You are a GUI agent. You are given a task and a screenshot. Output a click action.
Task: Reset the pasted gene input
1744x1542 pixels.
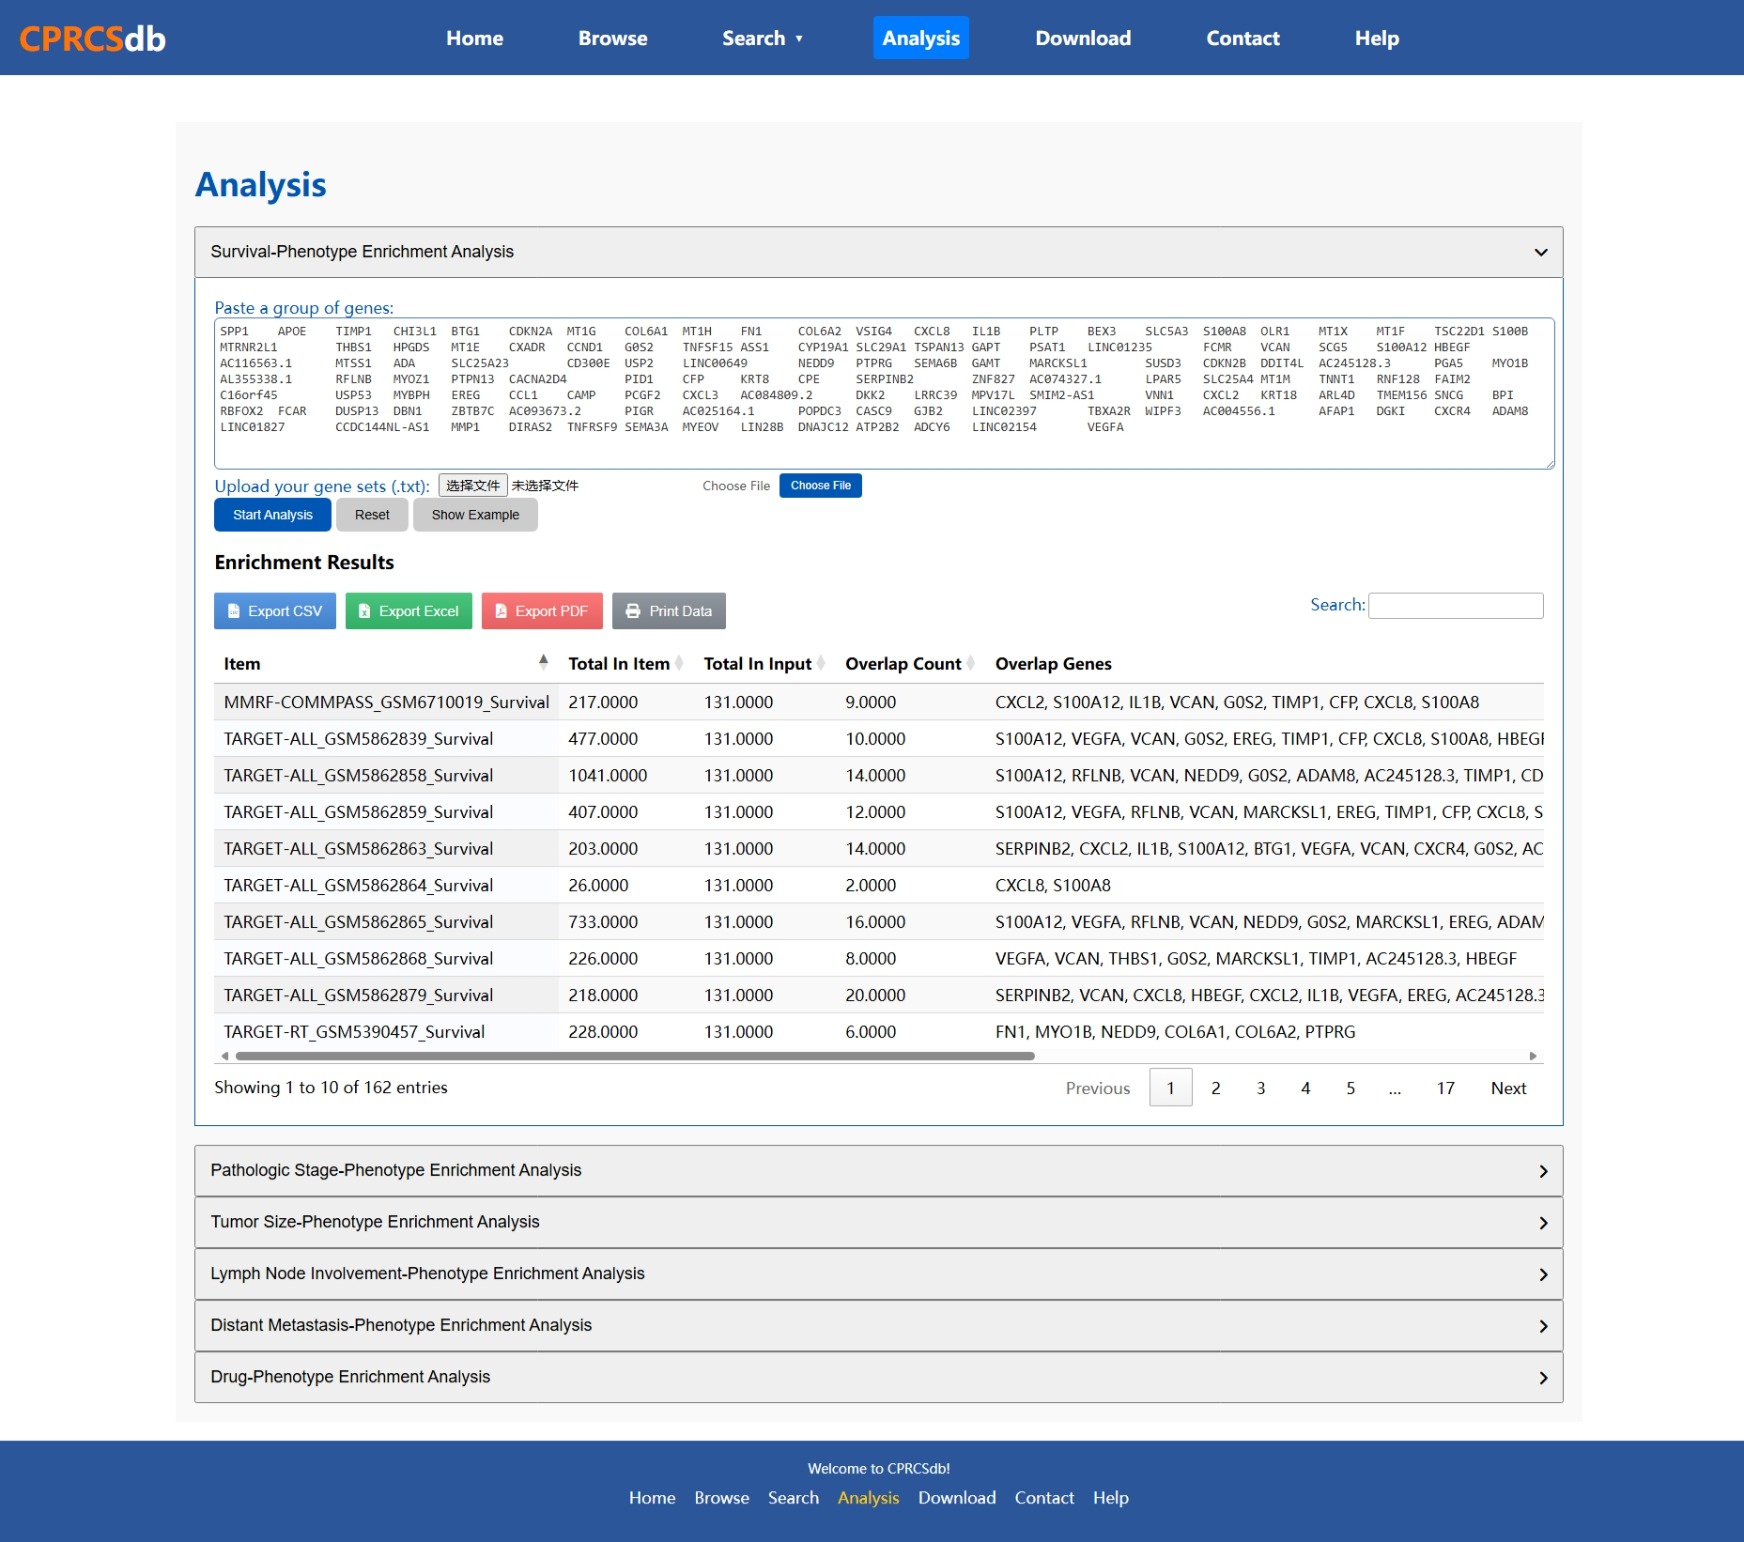pyautogui.click(x=371, y=514)
